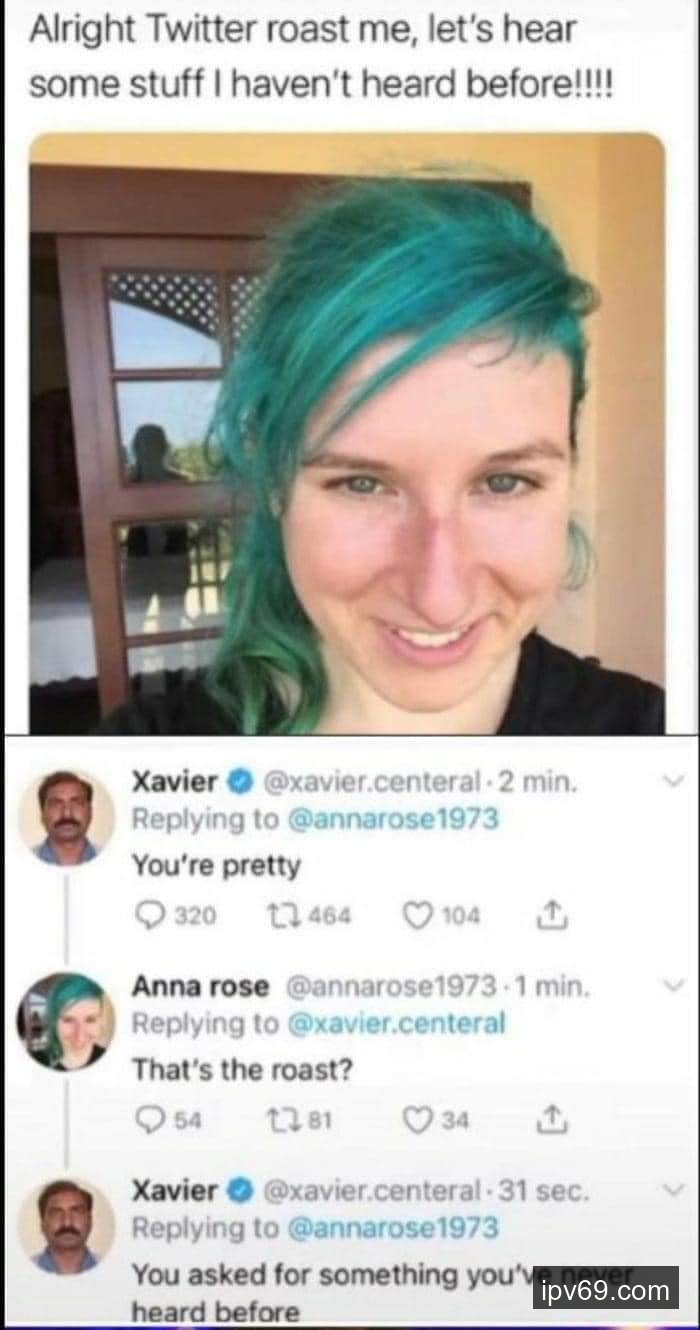Click the Anna rose display name
The height and width of the screenshot is (1330, 700).
(x=200, y=986)
